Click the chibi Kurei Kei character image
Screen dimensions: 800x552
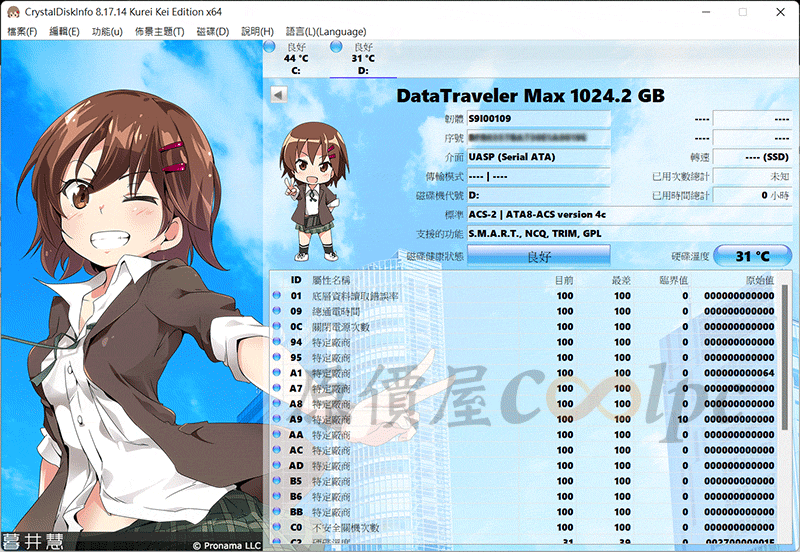pyautogui.click(x=313, y=192)
